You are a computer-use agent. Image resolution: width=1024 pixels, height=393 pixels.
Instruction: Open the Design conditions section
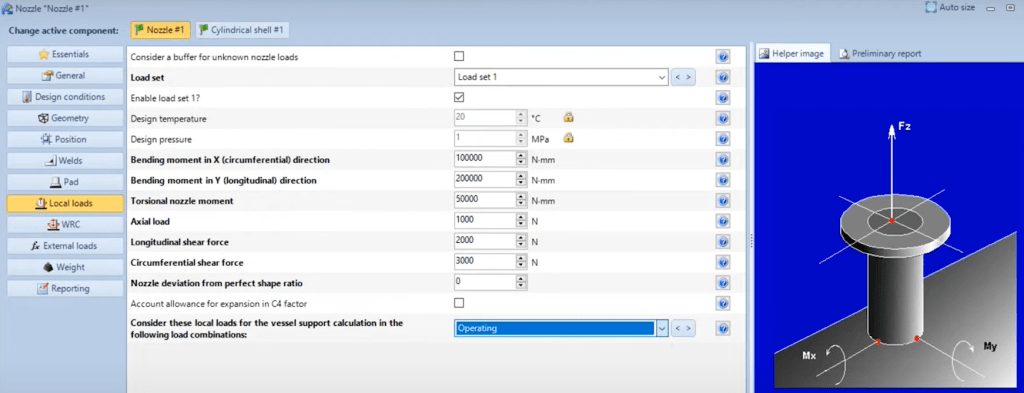coord(65,97)
